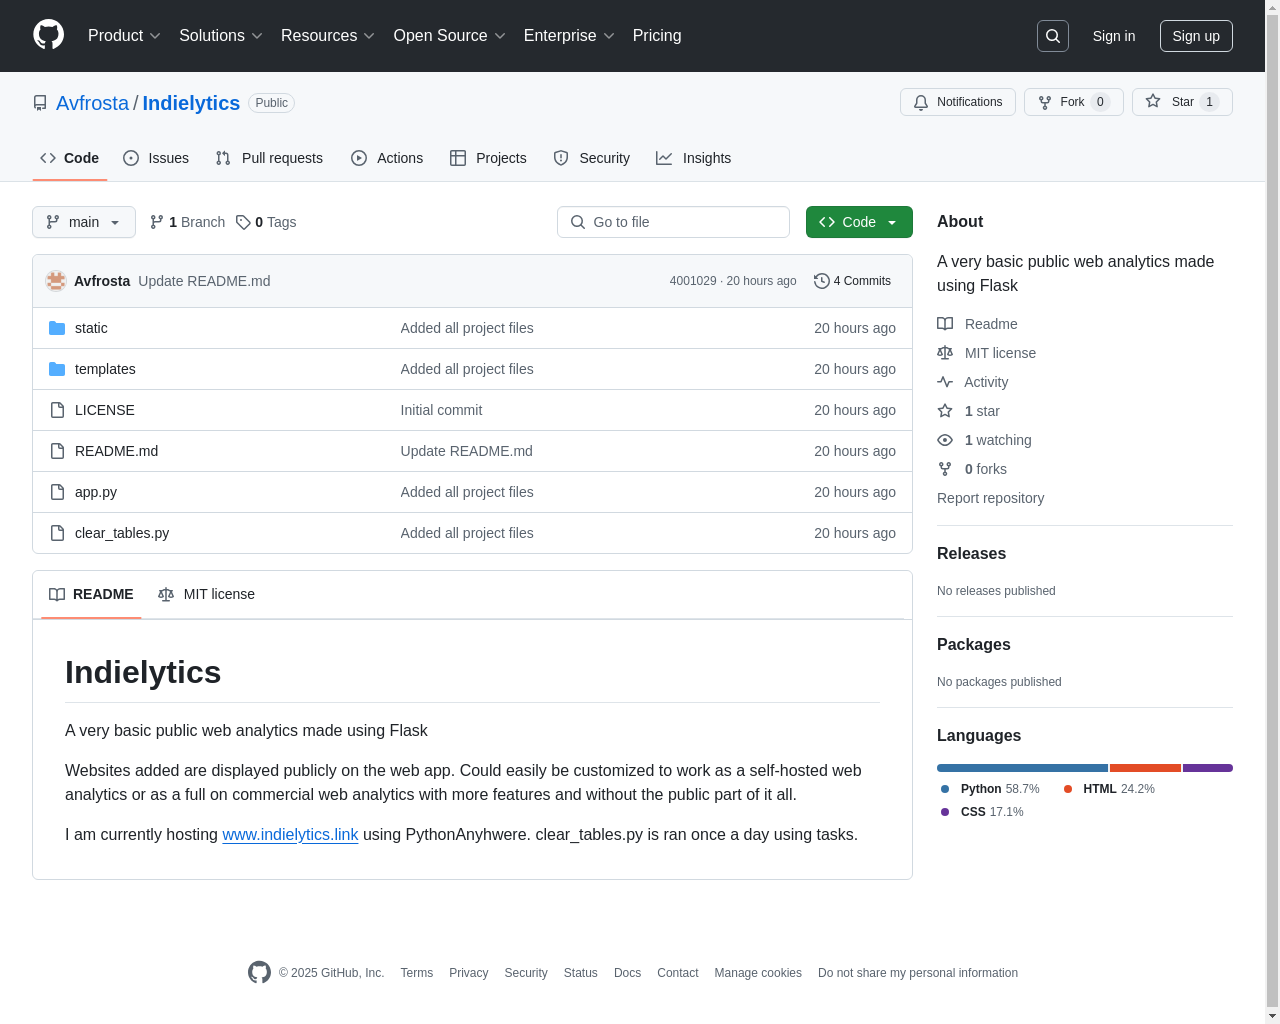Click the bell icon in Notifications button
The image size is (1280, 1024).
tap(921, 102)
